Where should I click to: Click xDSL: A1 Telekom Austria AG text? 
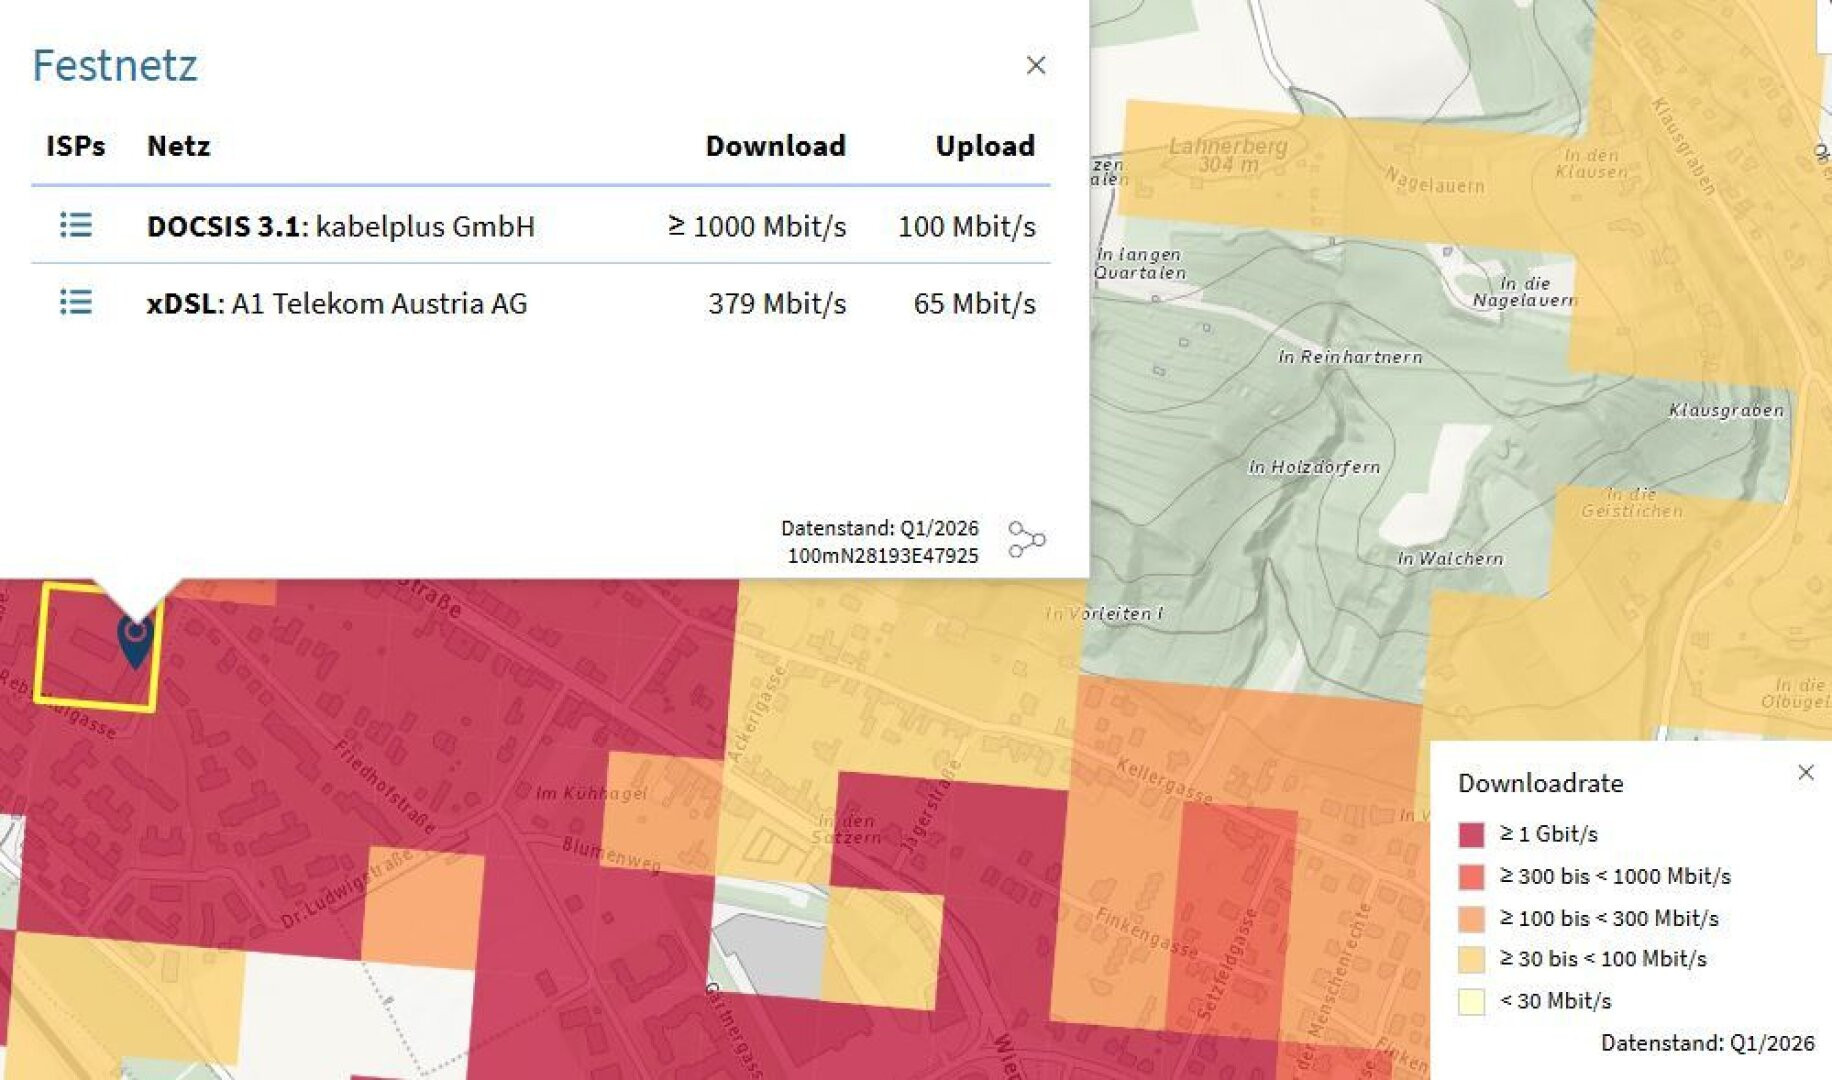(x=337, y=303)
